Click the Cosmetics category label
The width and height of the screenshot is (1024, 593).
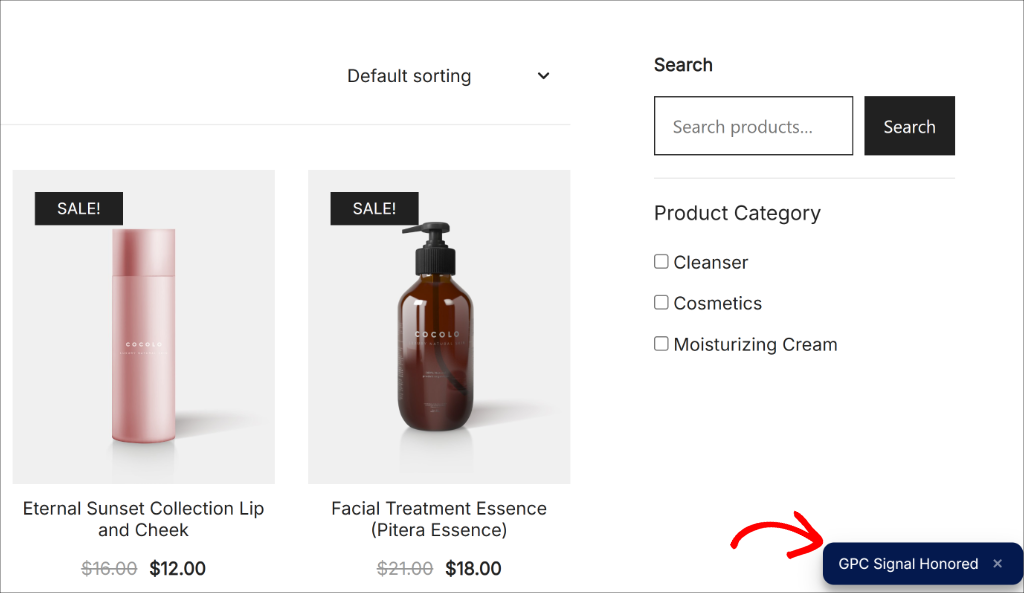pyautogui.click(x=717, y=304)
